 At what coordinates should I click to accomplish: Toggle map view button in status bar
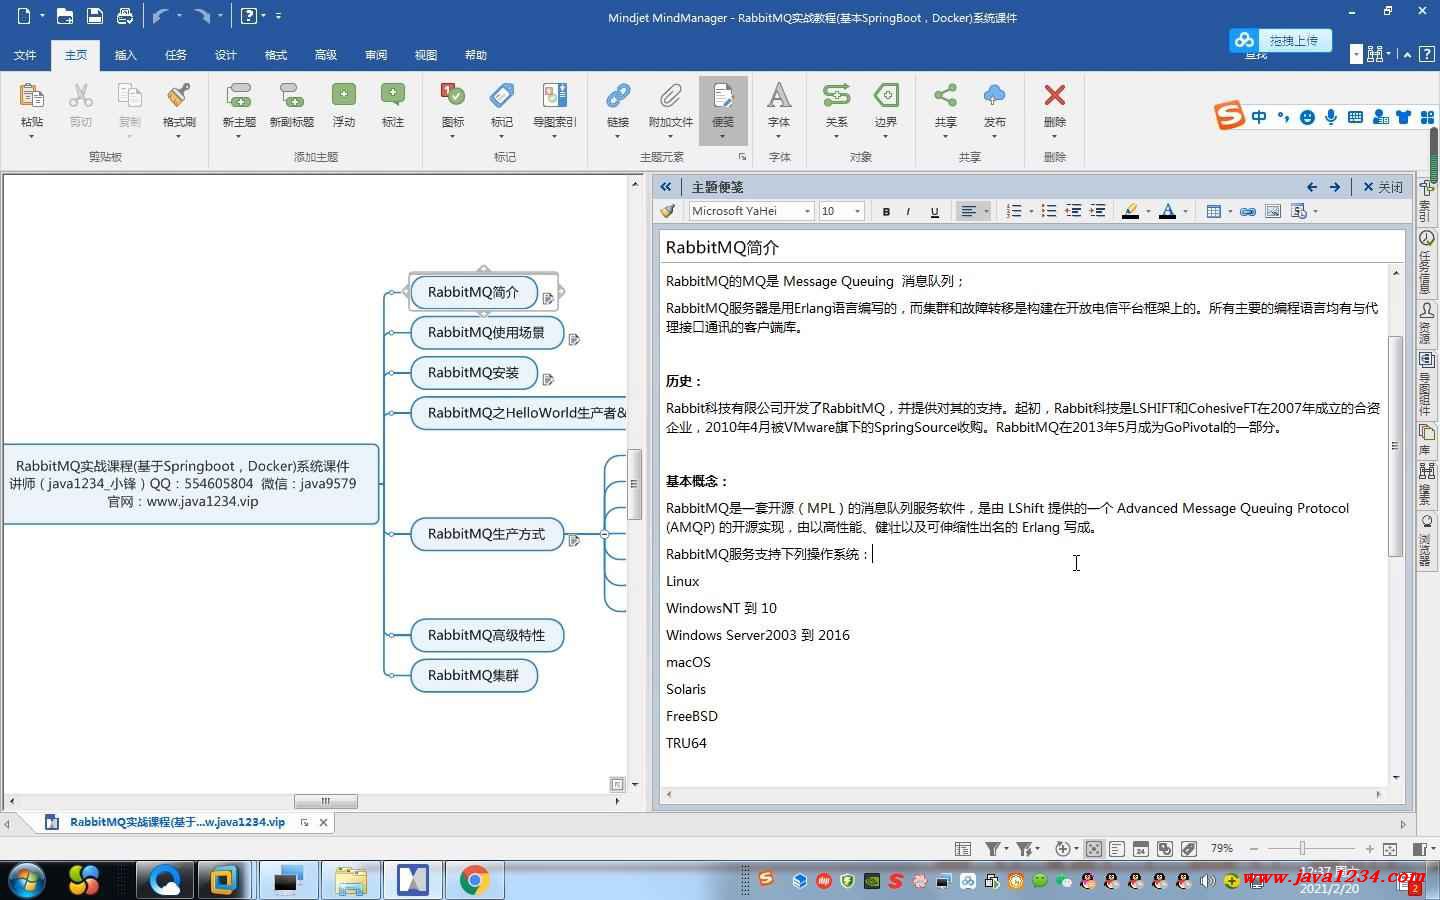pos(1094,849)
